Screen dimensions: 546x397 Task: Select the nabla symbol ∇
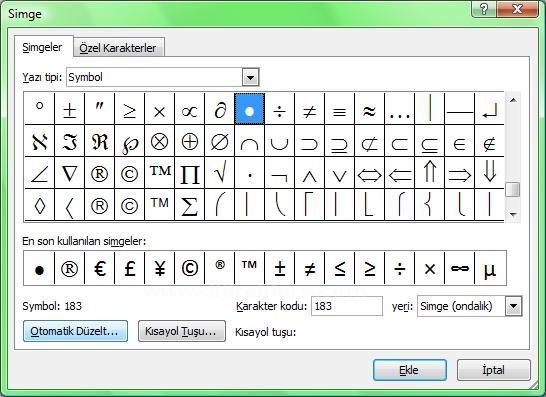[x=70, y=173]
